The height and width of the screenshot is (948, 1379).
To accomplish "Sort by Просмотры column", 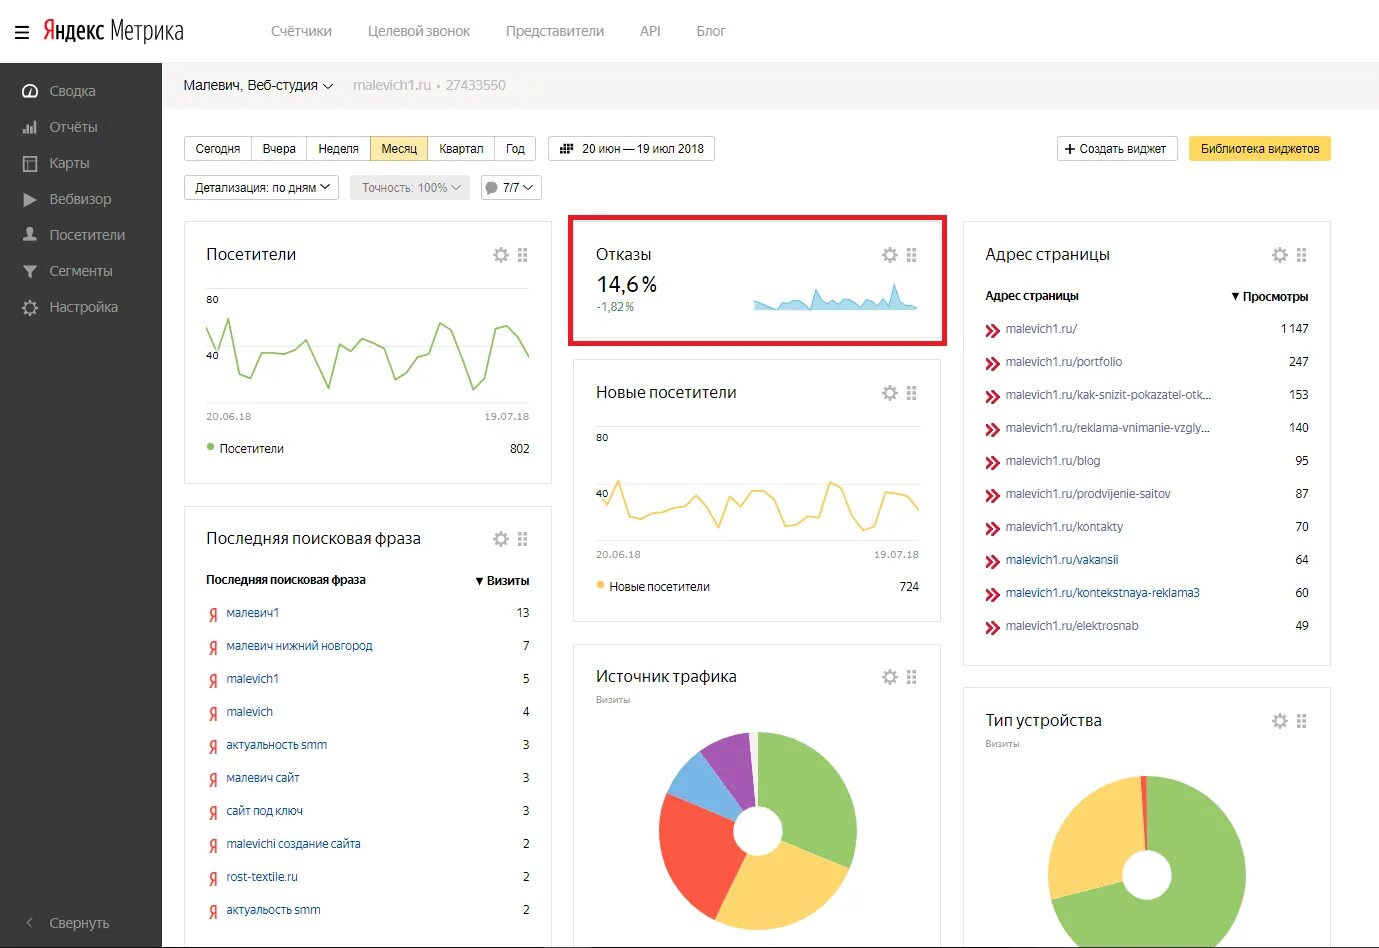I will (x=1270, y=297).
